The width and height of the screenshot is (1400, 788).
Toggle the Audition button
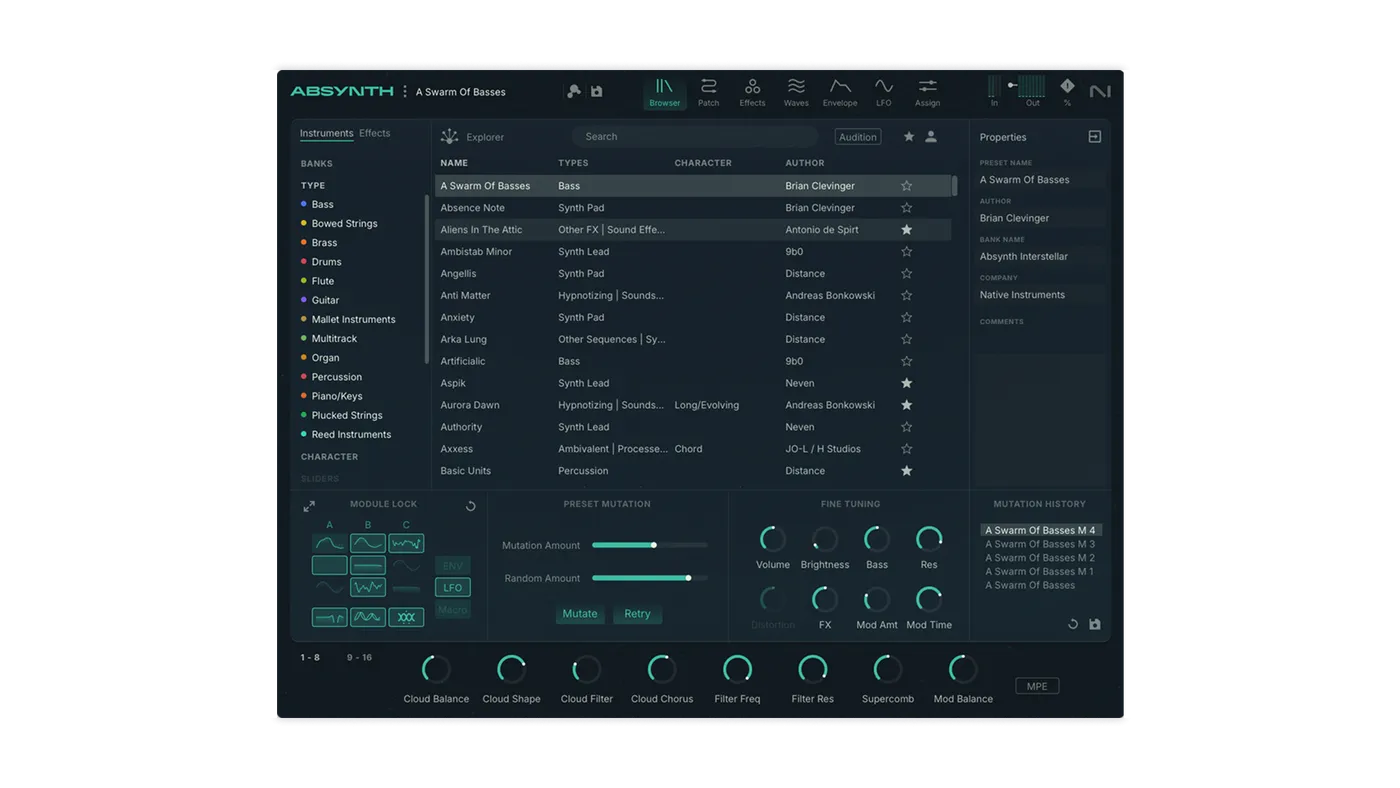tap(858, 137)
